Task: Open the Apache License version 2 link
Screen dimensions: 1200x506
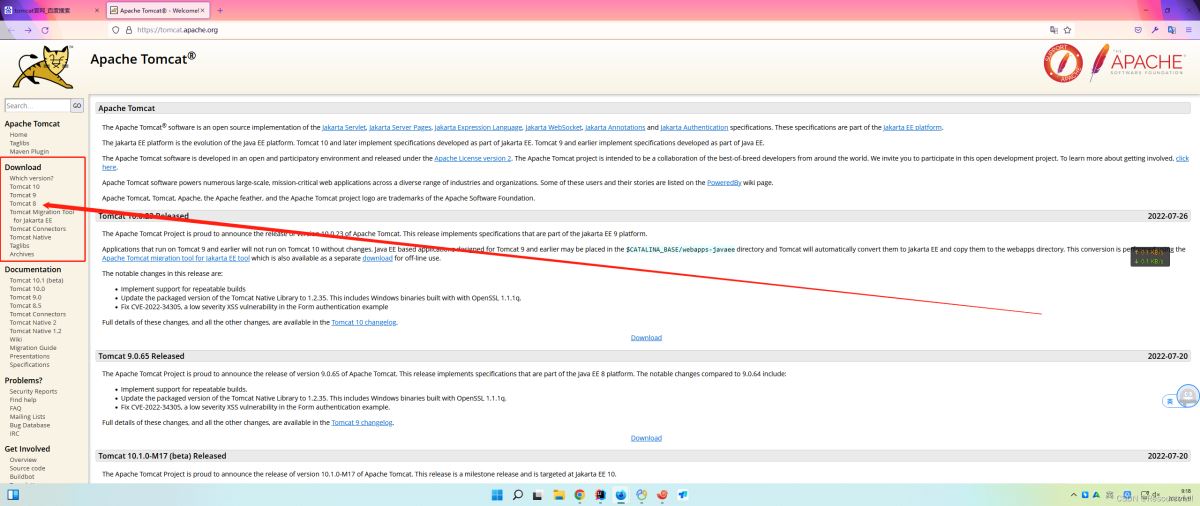Action: [x=472, y=158]
